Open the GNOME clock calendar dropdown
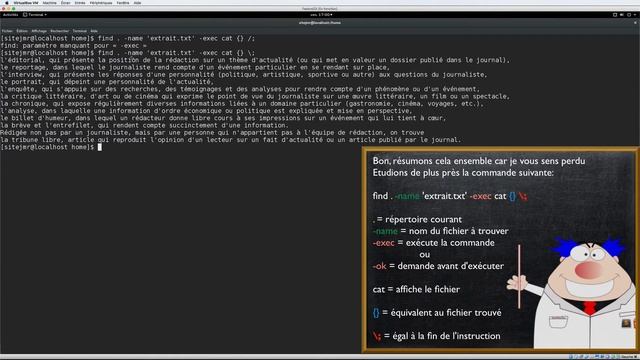This screenshot has width=640, height=360. [321, 15]
